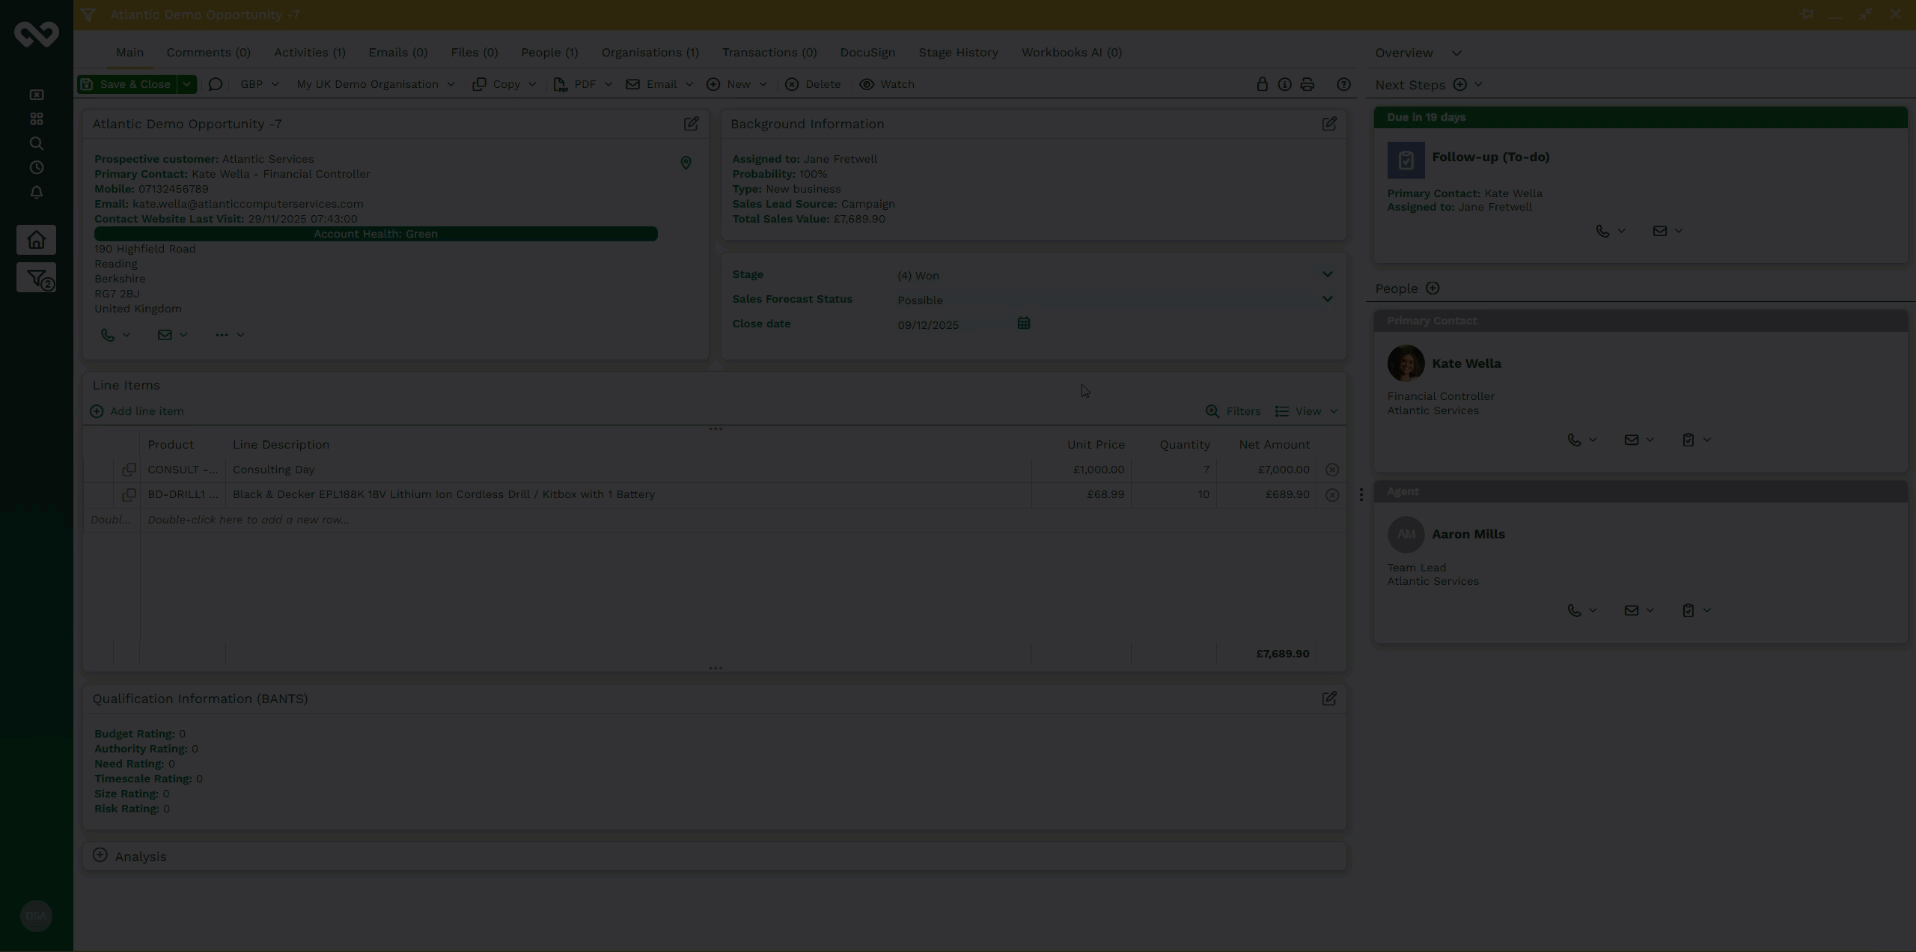Open Sales Forecast Status dropdown
This screenshot has height=952, width=1916.
point(1327,300)
